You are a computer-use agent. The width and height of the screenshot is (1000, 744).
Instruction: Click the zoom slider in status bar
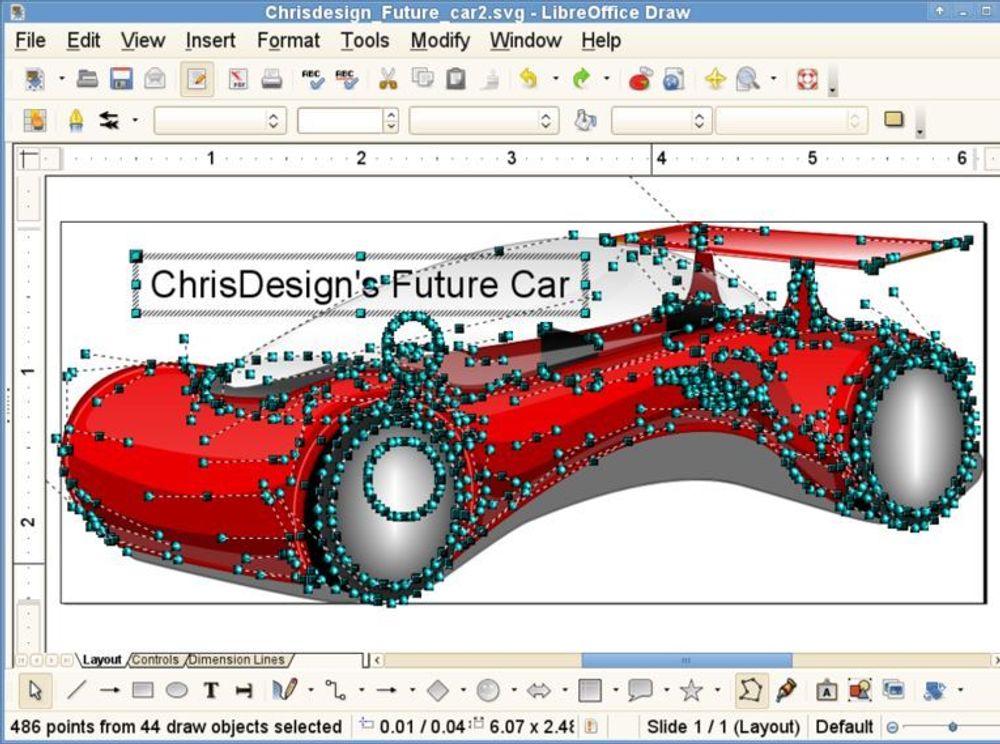click(952, 727)
